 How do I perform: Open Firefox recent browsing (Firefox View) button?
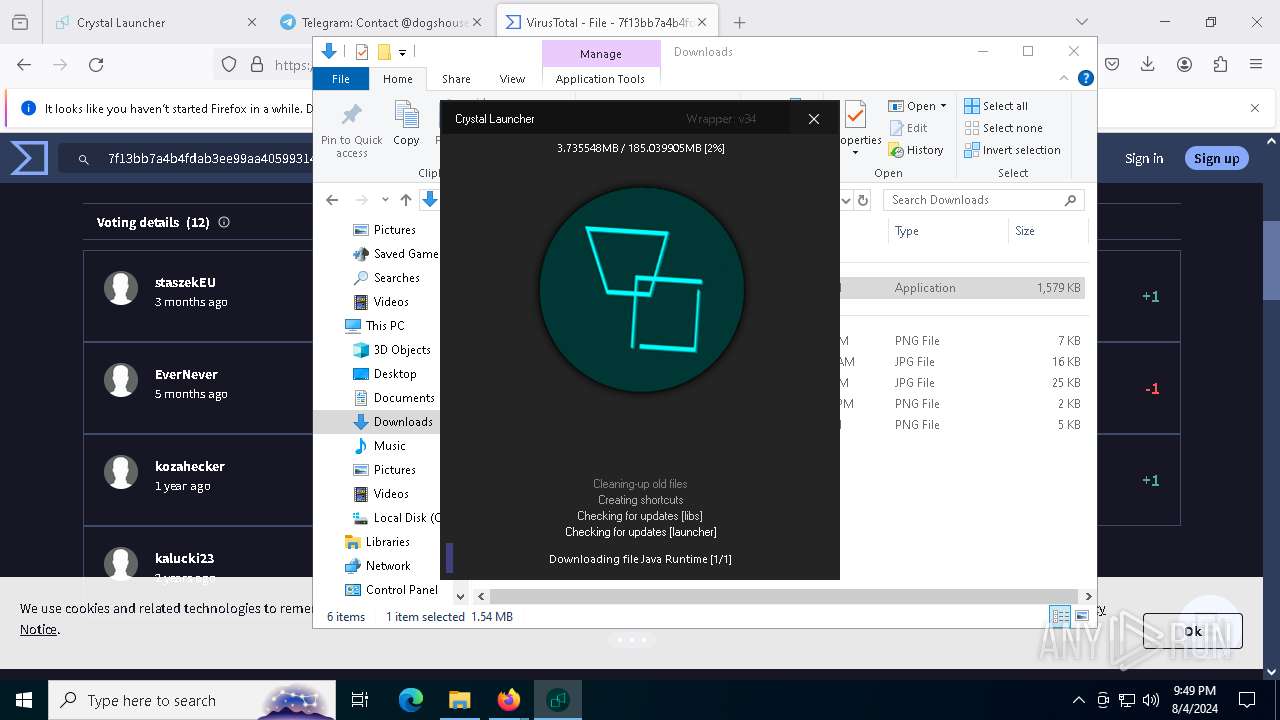coord(20,22)
